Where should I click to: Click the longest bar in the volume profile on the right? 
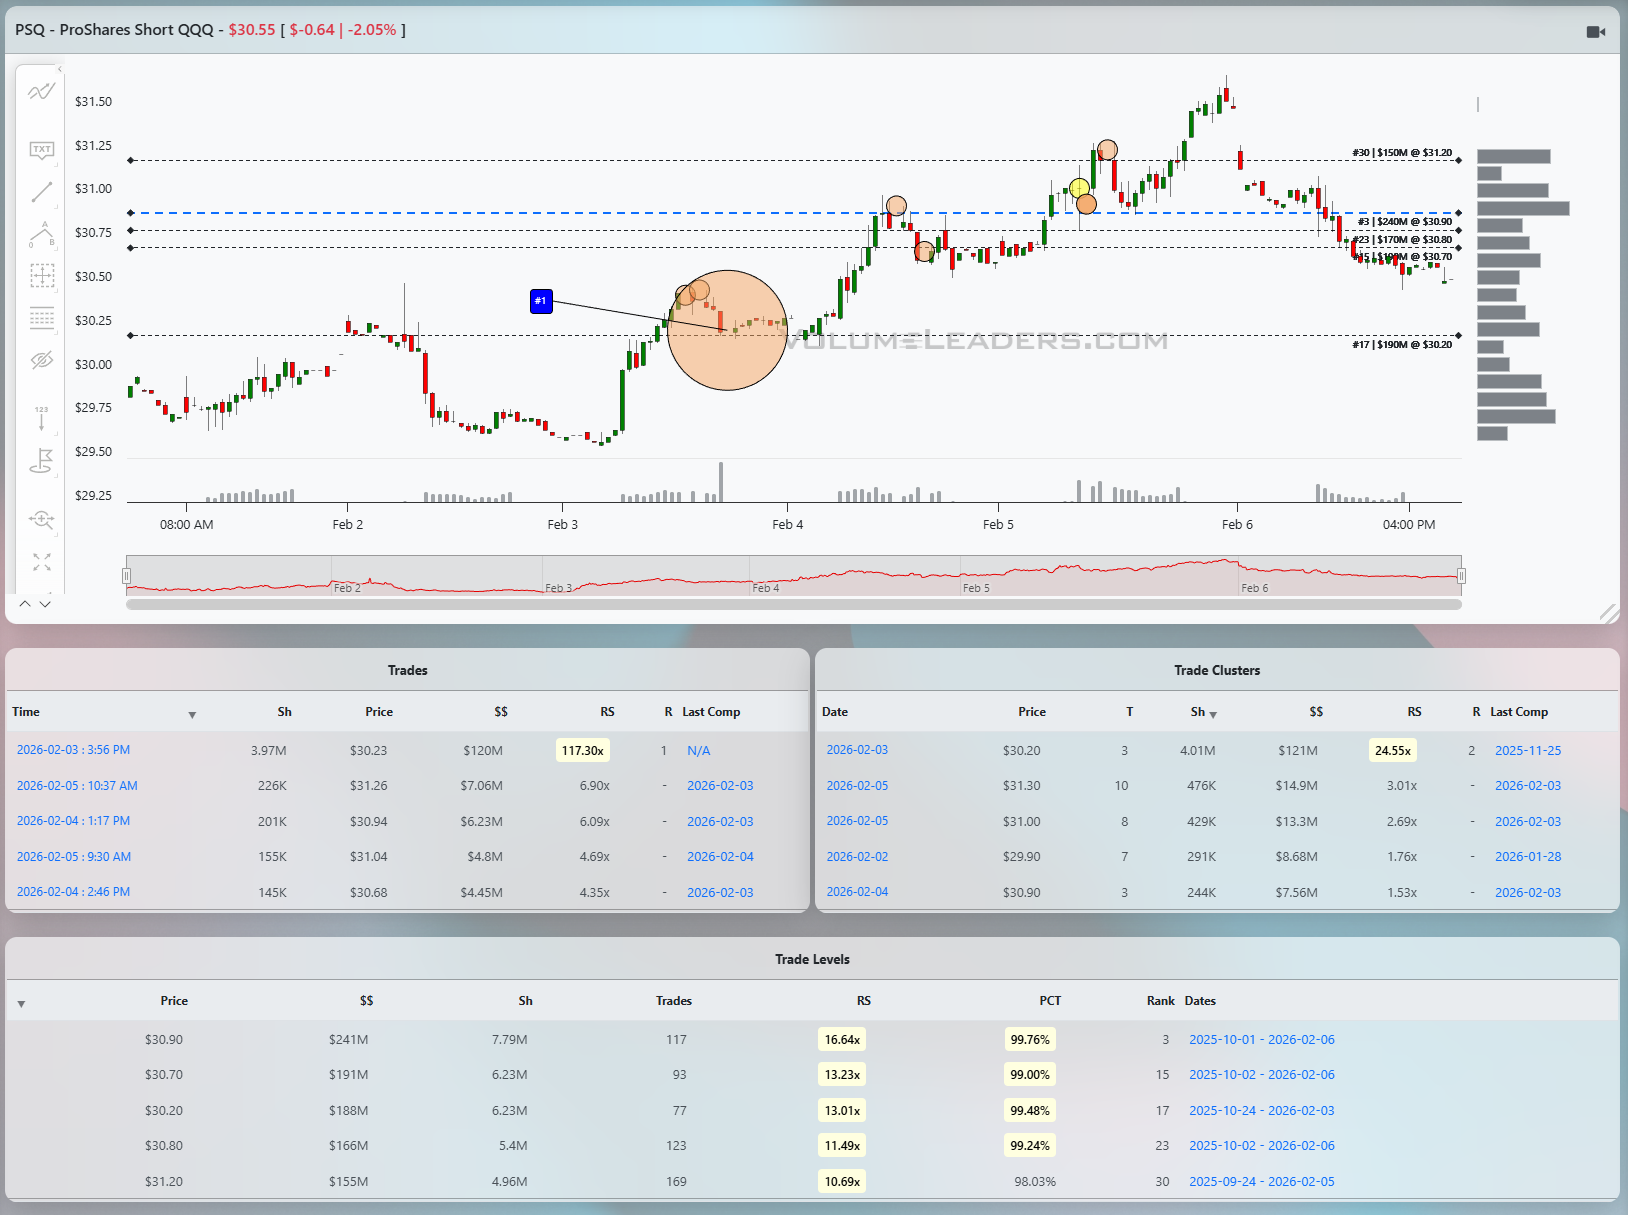tap(1523, 209)
